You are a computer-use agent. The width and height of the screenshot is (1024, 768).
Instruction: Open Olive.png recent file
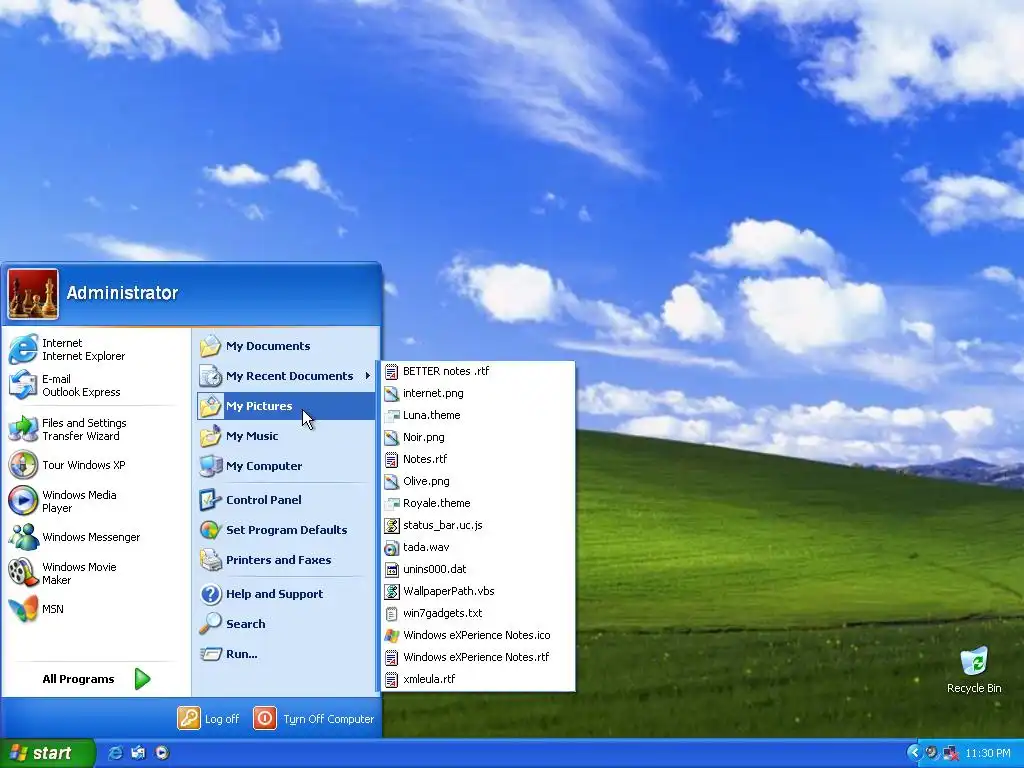click(x=478, y=481)
